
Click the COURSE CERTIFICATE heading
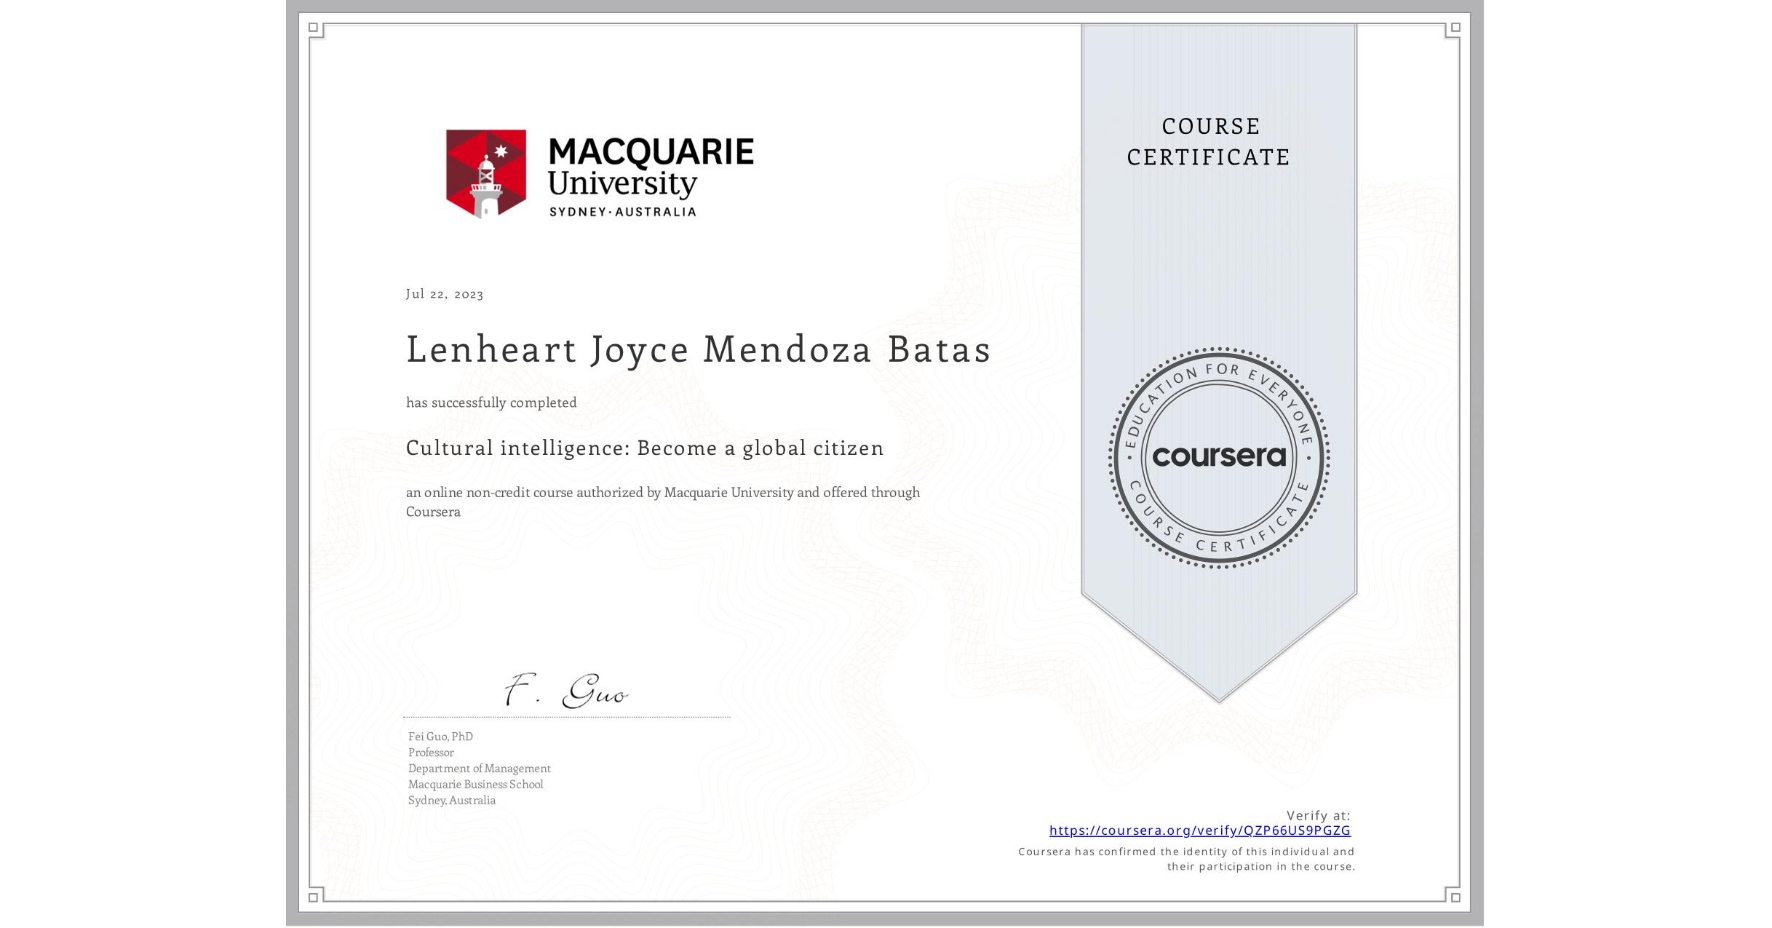tap(1206, 141)
